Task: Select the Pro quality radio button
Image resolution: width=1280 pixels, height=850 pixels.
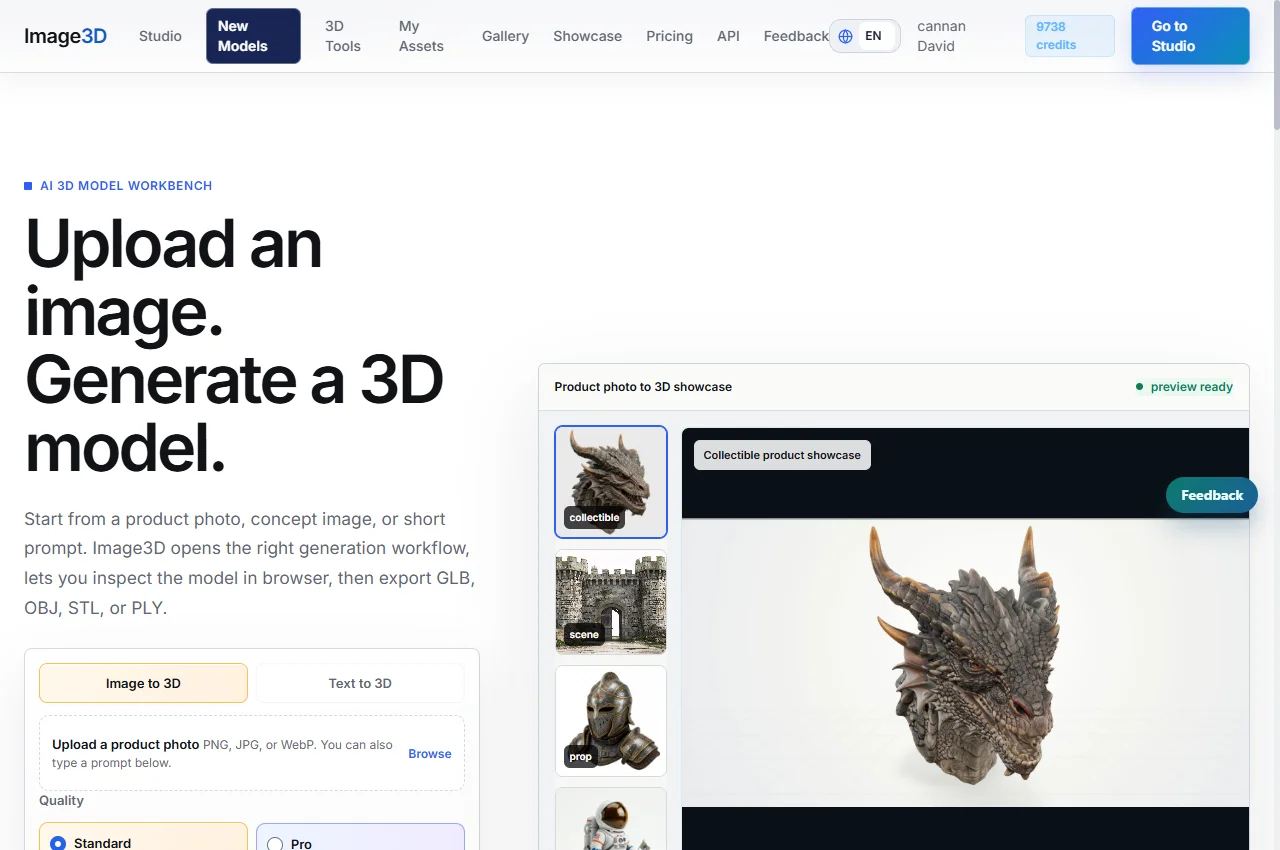Action: tap(275, 844)
